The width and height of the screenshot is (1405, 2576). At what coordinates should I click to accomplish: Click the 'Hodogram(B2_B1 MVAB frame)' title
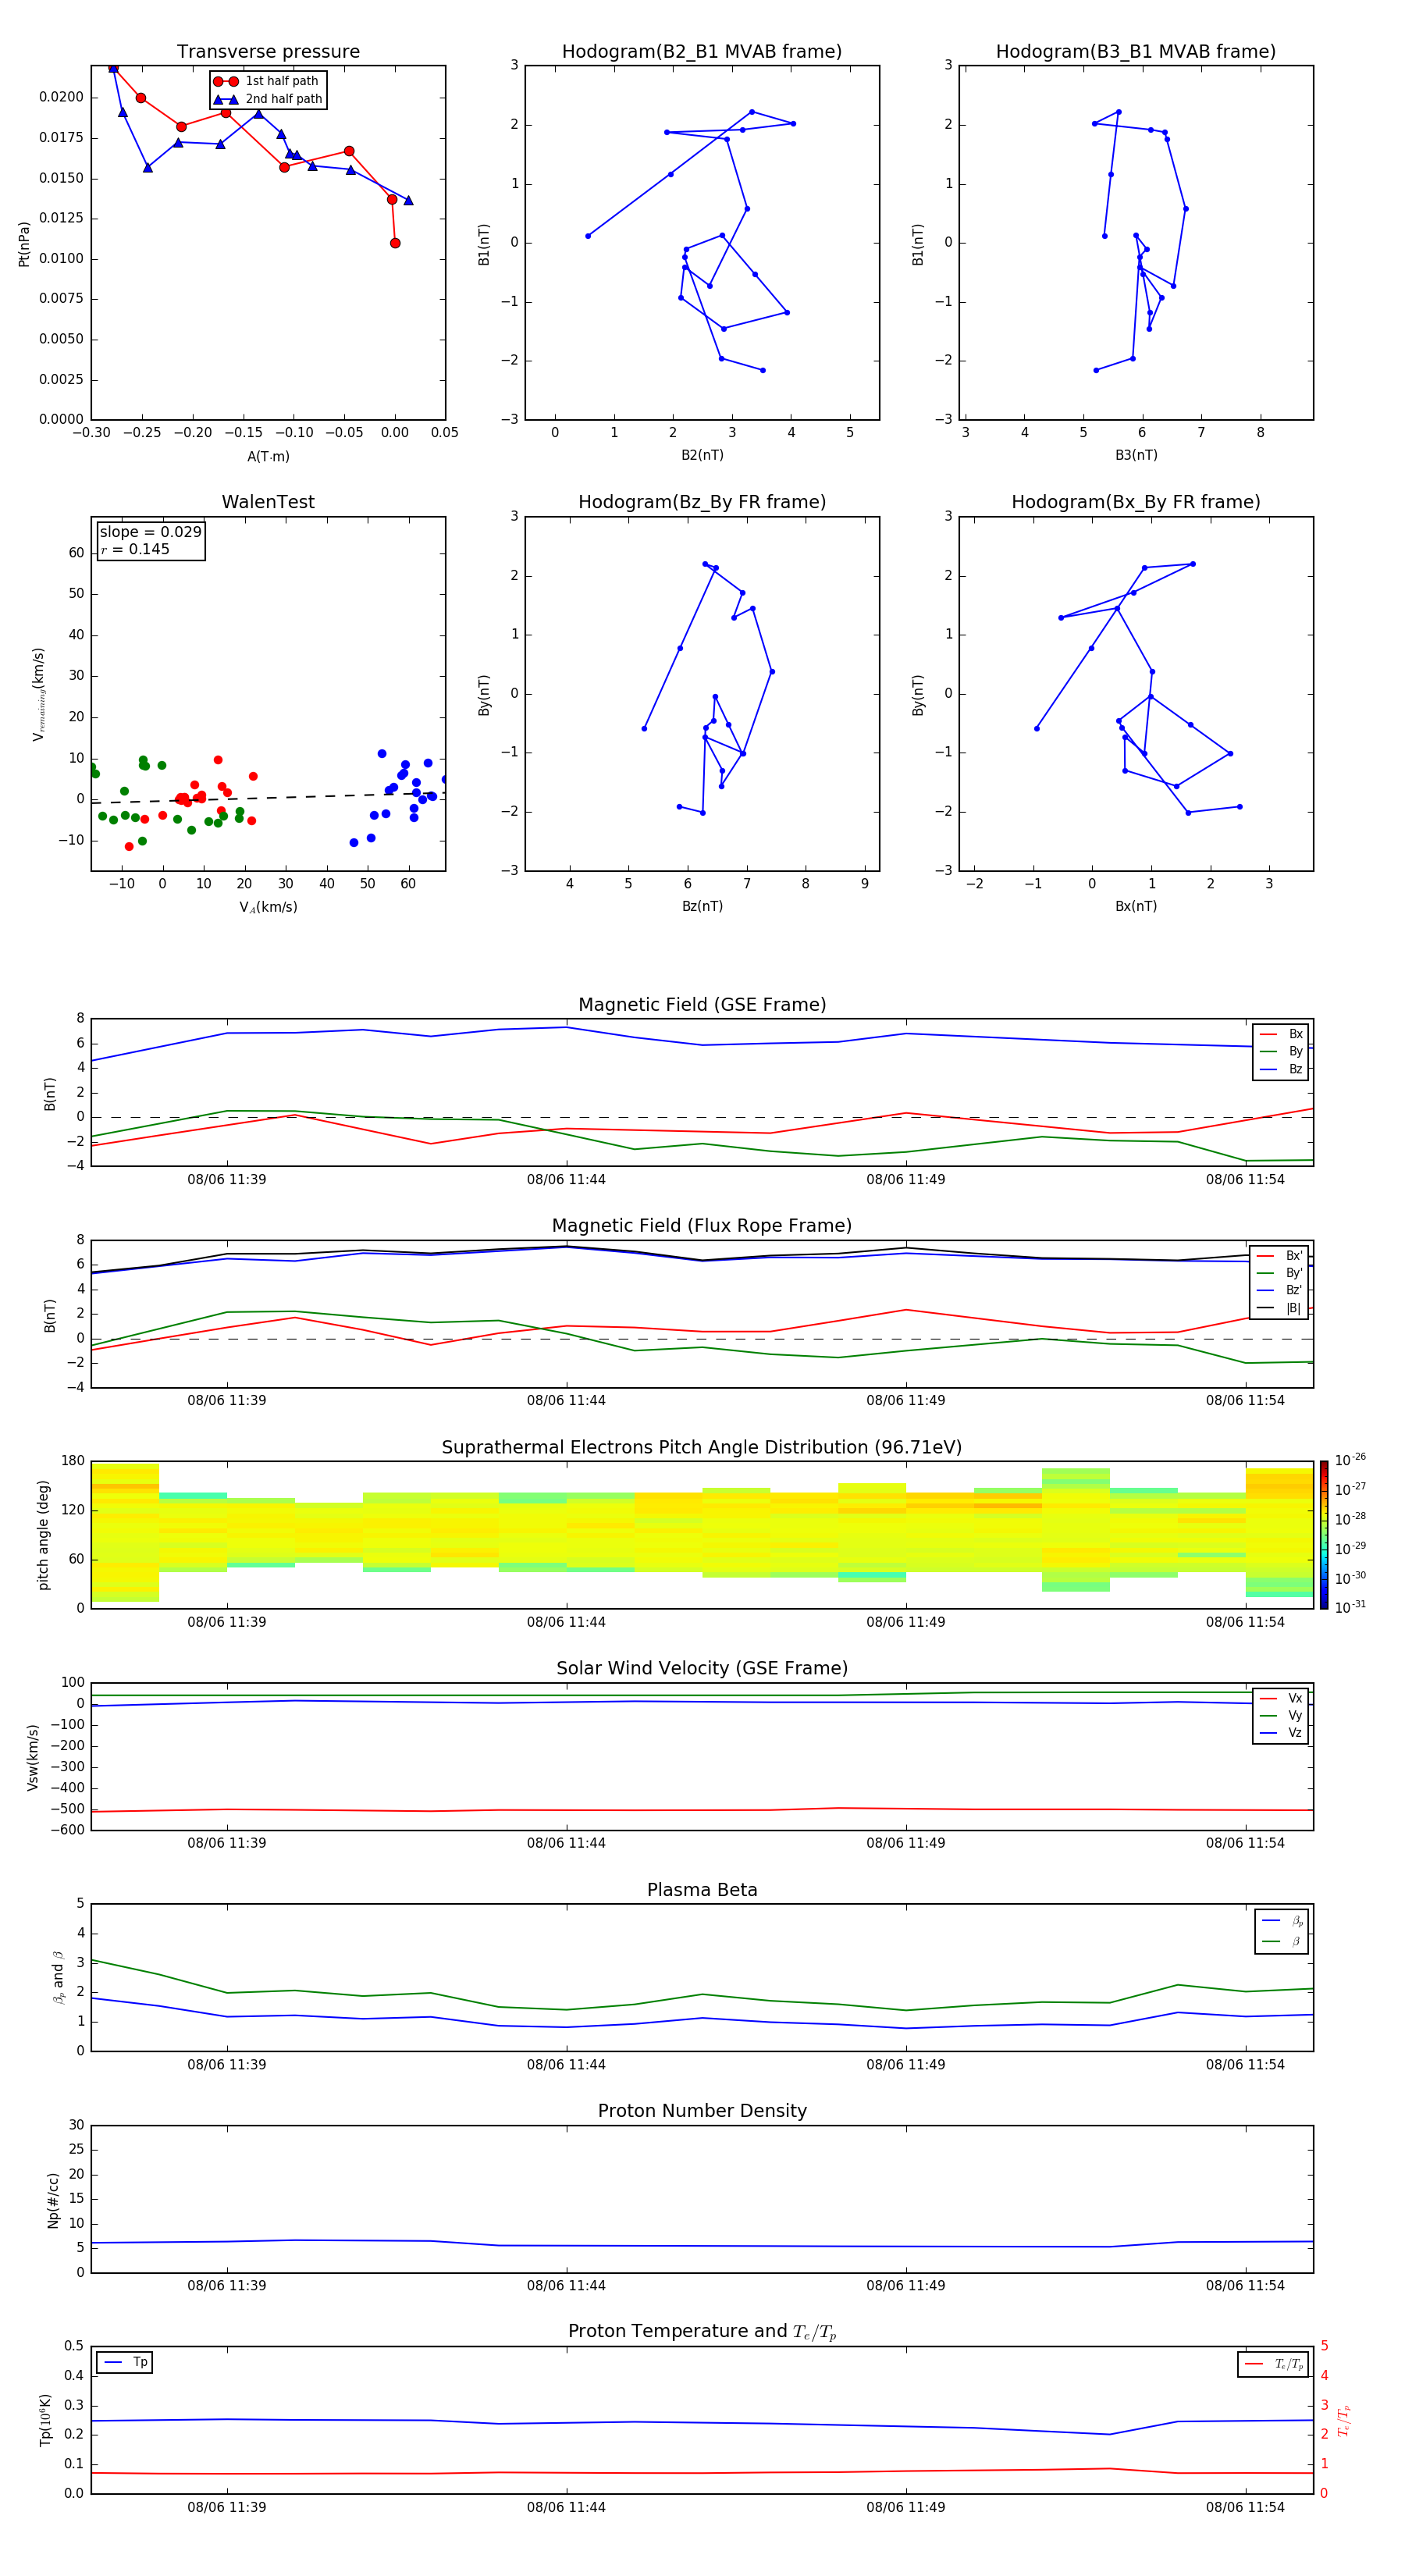[702, 52]
